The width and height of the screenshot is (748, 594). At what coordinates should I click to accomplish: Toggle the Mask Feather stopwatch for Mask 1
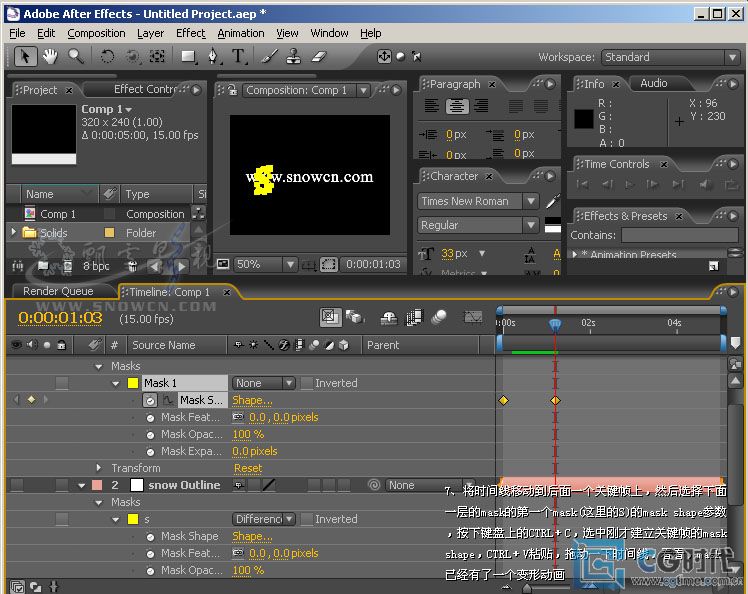click(150, 418)
